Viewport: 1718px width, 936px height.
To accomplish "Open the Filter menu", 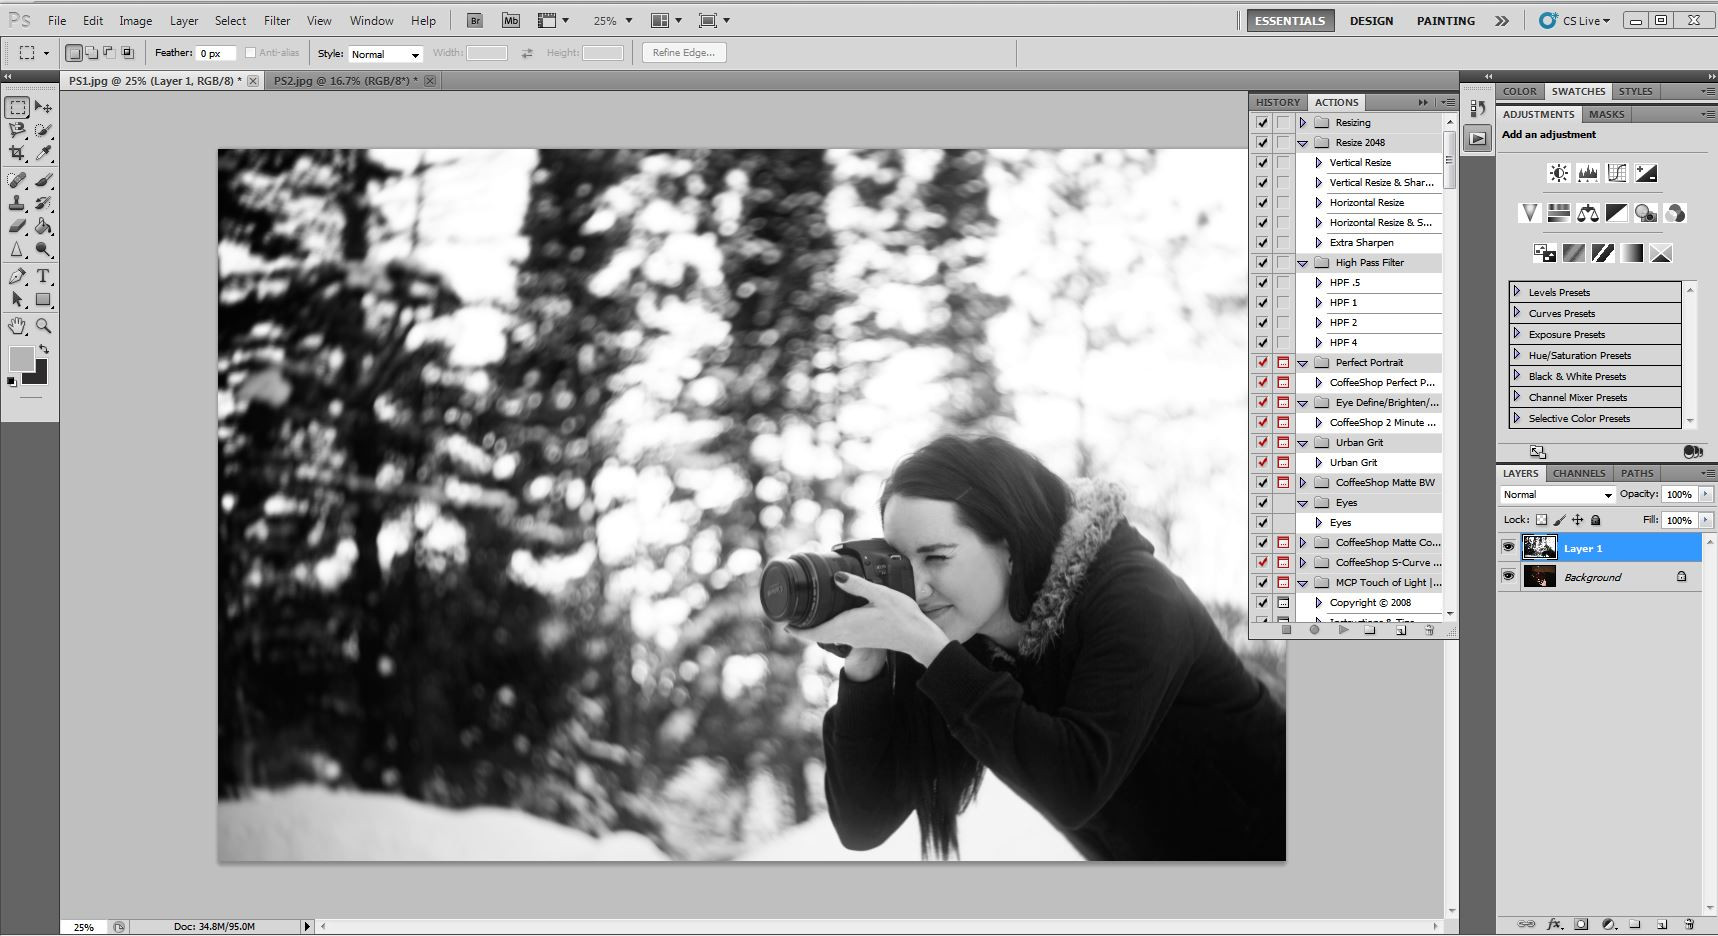I will tap(277, 20).
